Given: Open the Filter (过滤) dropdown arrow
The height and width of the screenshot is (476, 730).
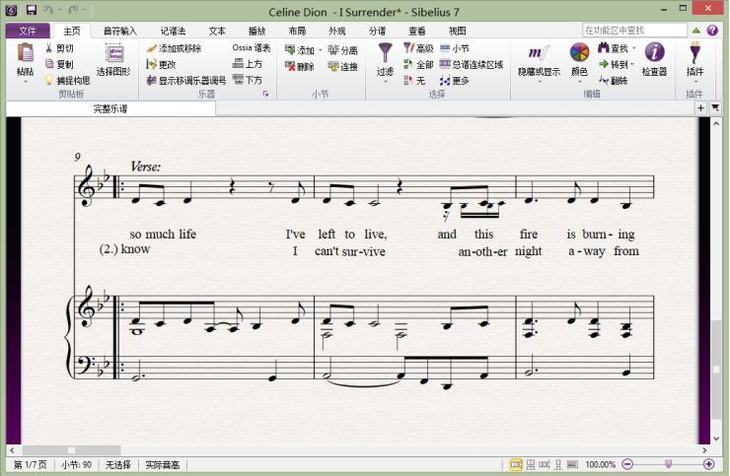Looking at the screenshot, I should pyautogui.click(x=385, y=82).
